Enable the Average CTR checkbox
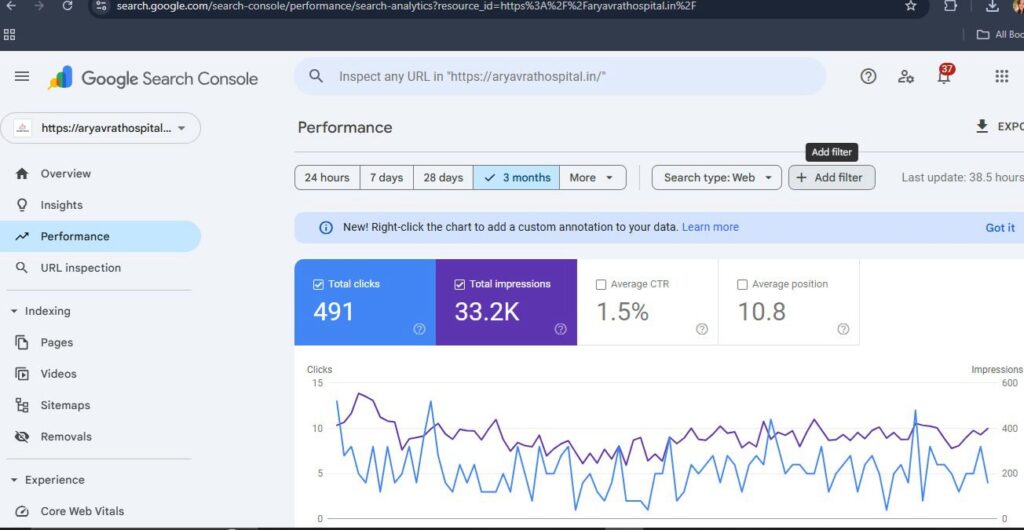 point(601,285)
